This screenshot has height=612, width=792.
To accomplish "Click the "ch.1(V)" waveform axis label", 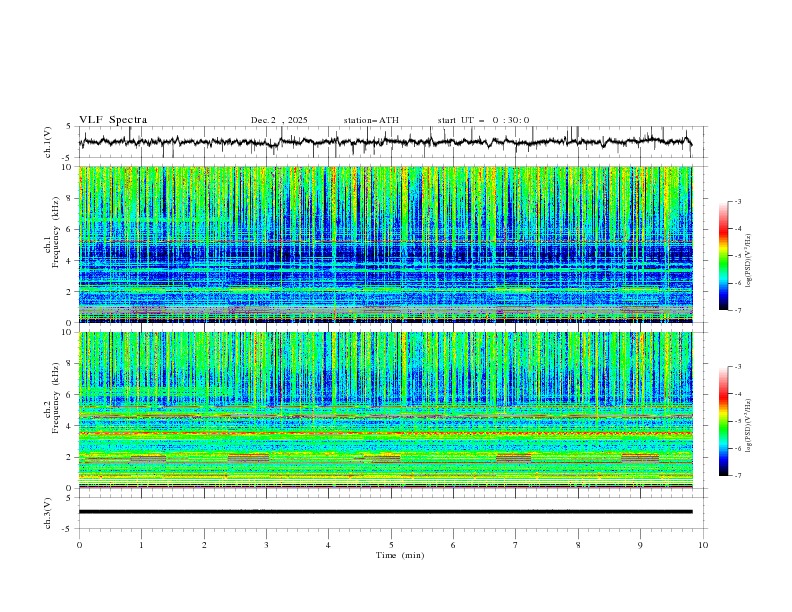I will pyautogui.click(x=48, y=142).
